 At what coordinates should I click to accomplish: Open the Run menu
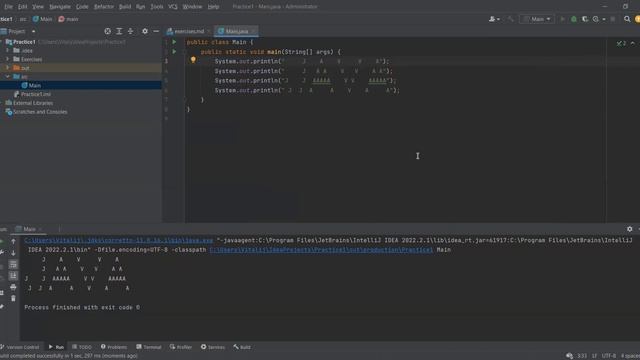click(x=140, y=7)
